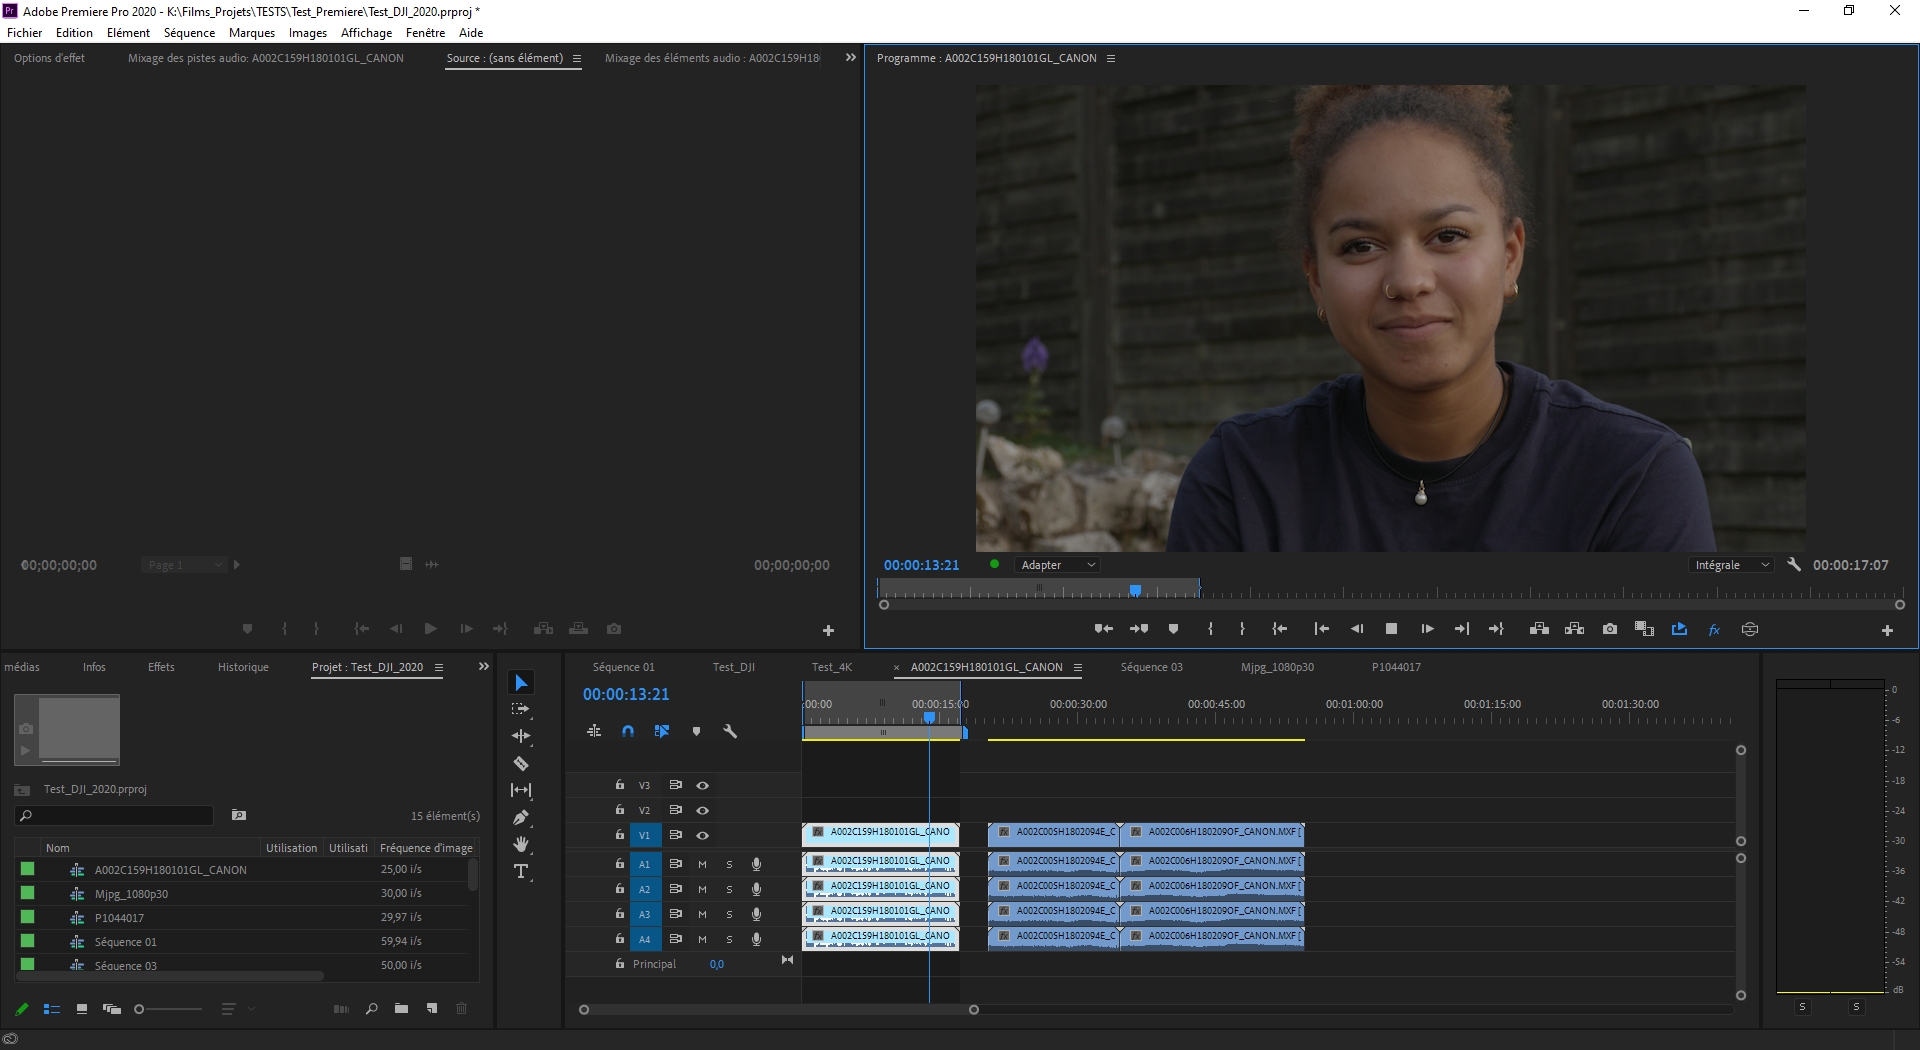This screenshot has width=1920, height=1050.
Task: Open the Adapter zoom level dropdown
Action: [1057, 565]
